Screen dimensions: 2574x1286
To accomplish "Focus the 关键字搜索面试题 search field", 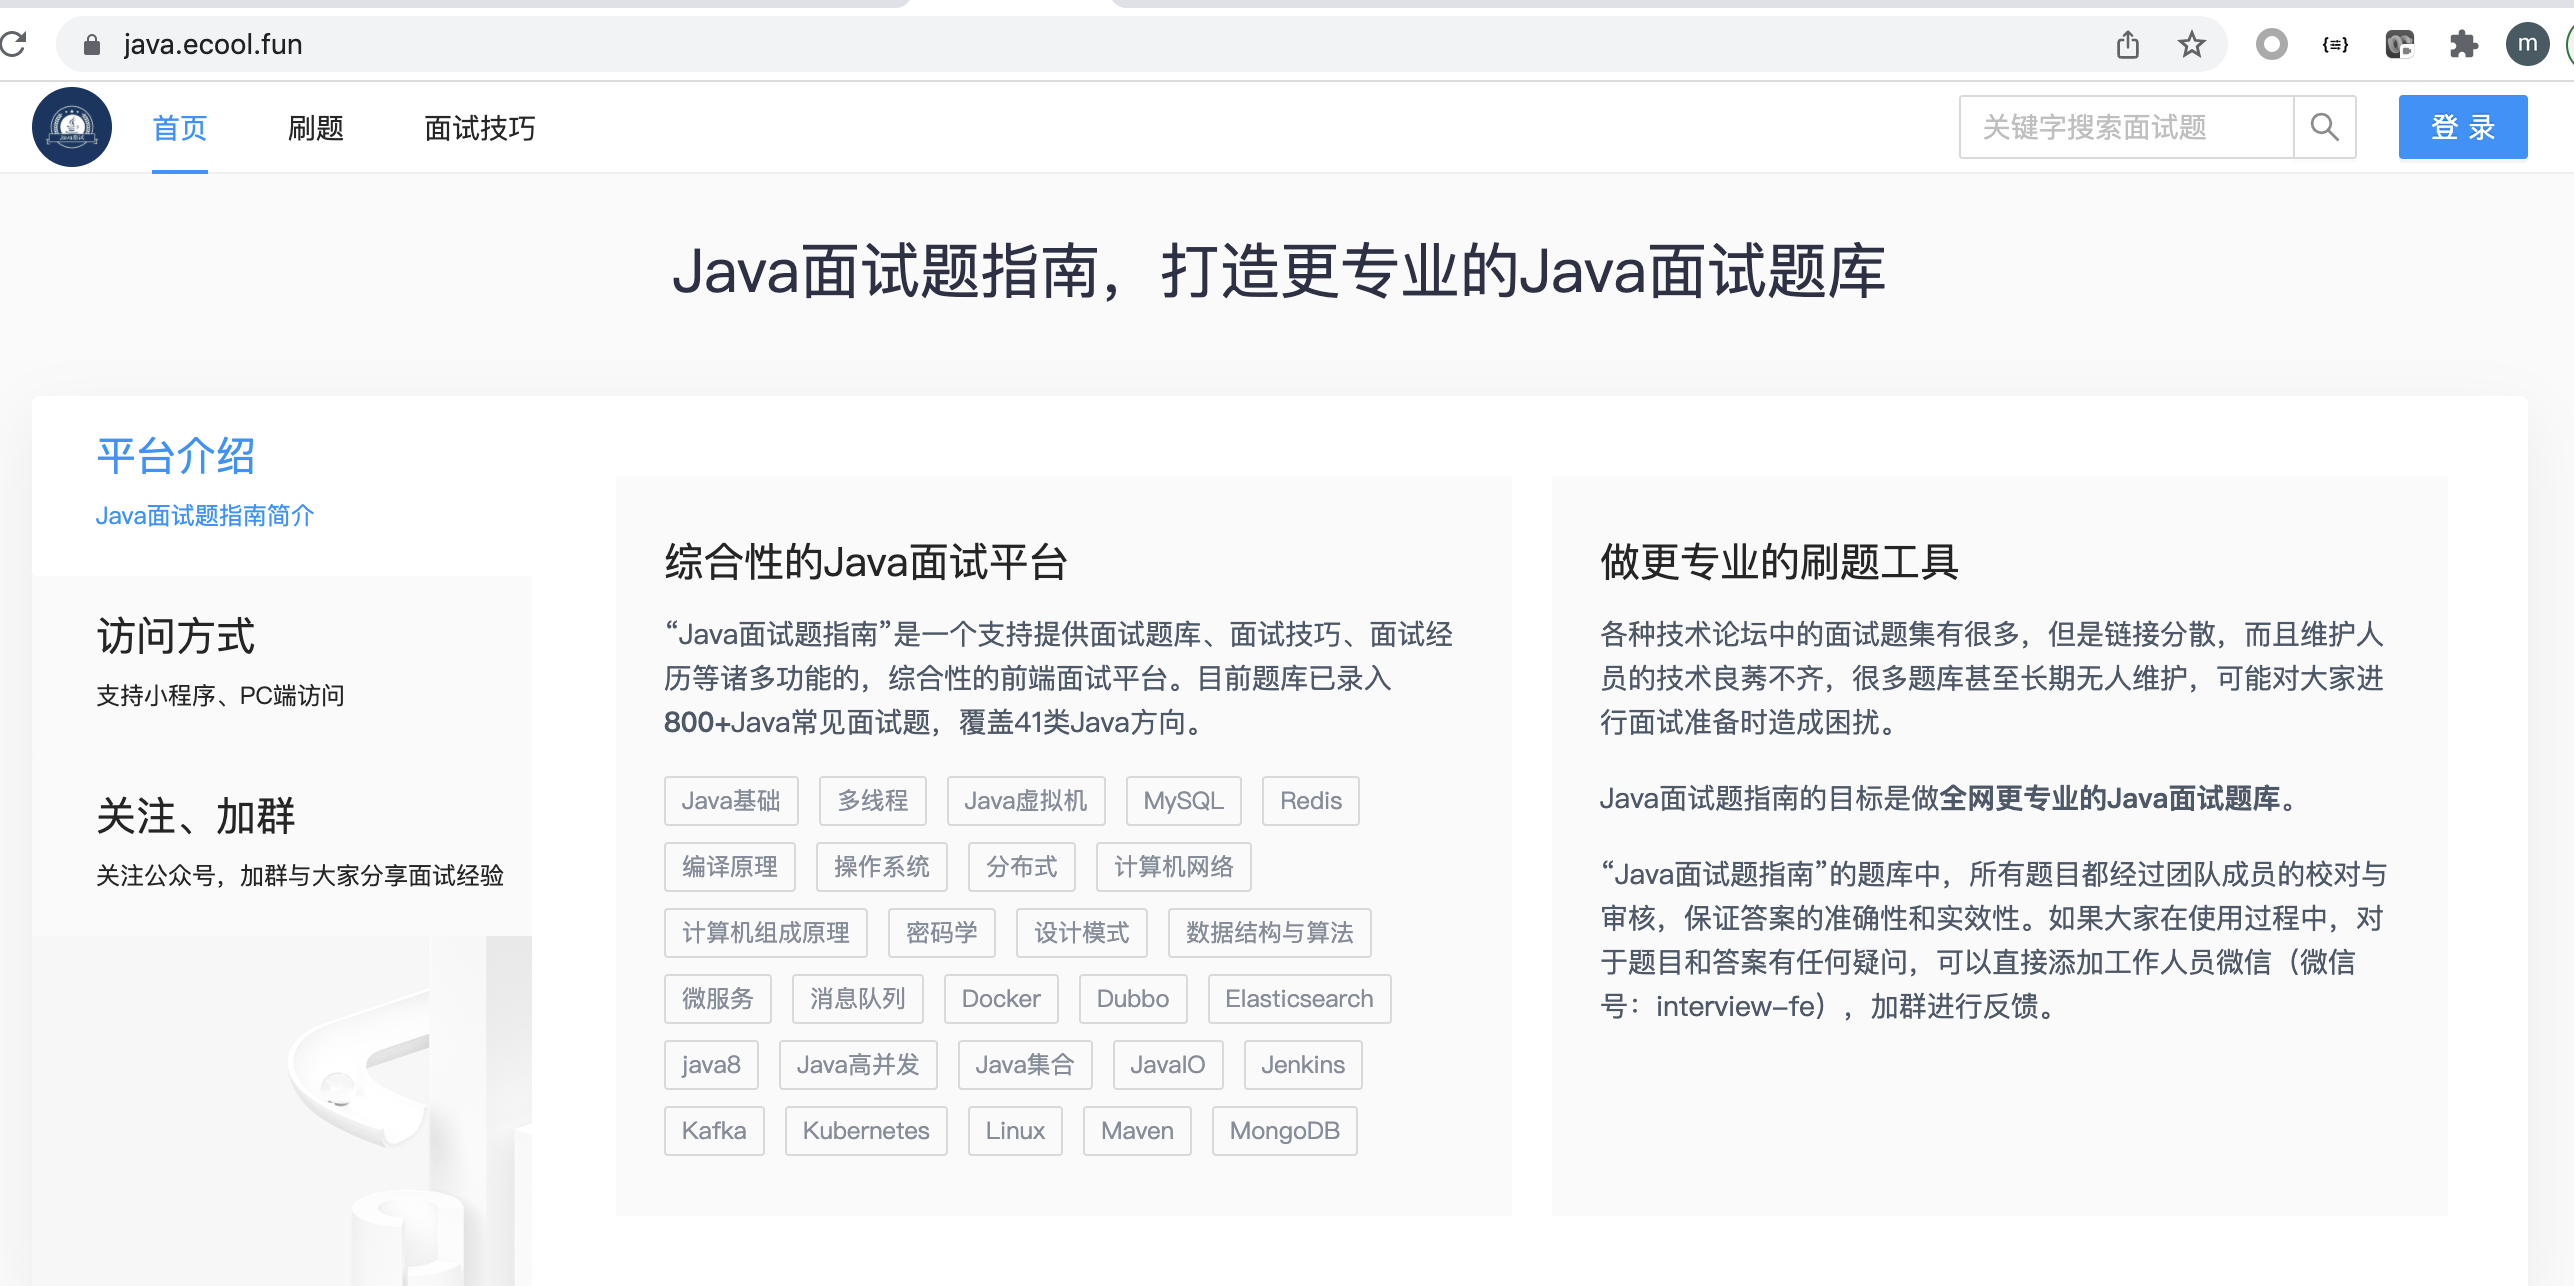I will 2126,127.
